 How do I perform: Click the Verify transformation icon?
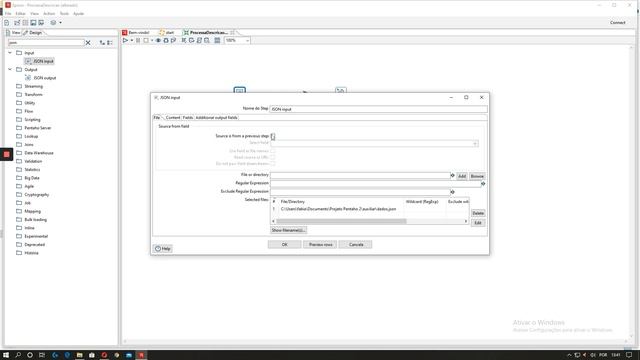pos(184,40)
